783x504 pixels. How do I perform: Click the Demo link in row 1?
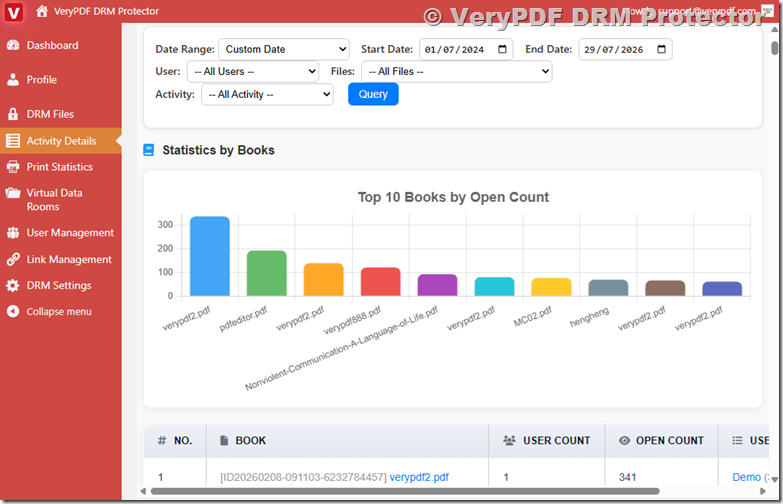[746, 477]
